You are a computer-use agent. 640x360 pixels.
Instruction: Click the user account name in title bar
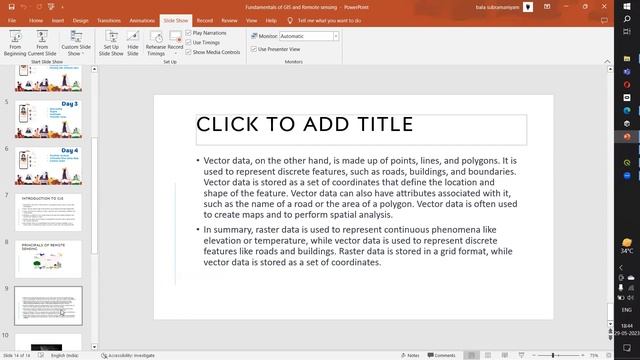click(x=497, y=7)
